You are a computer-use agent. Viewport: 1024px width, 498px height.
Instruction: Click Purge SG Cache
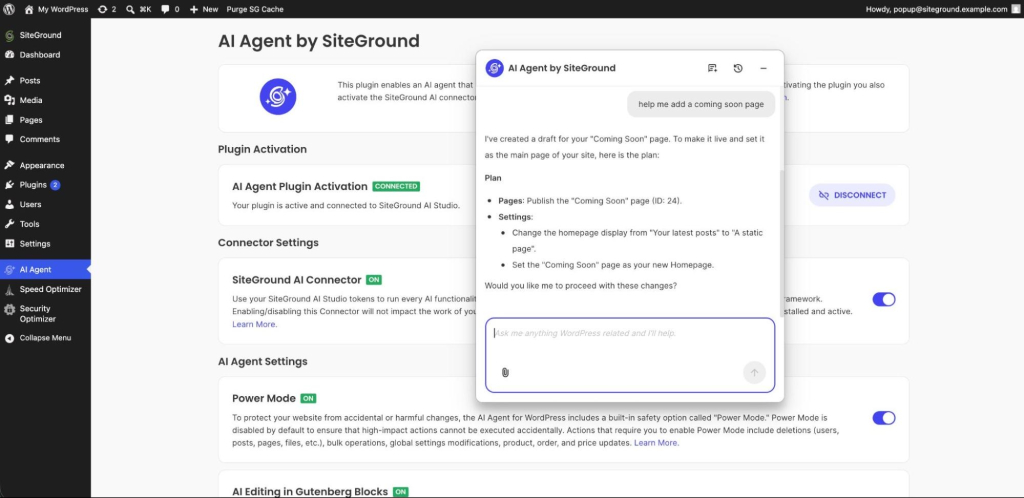point(255,9)
